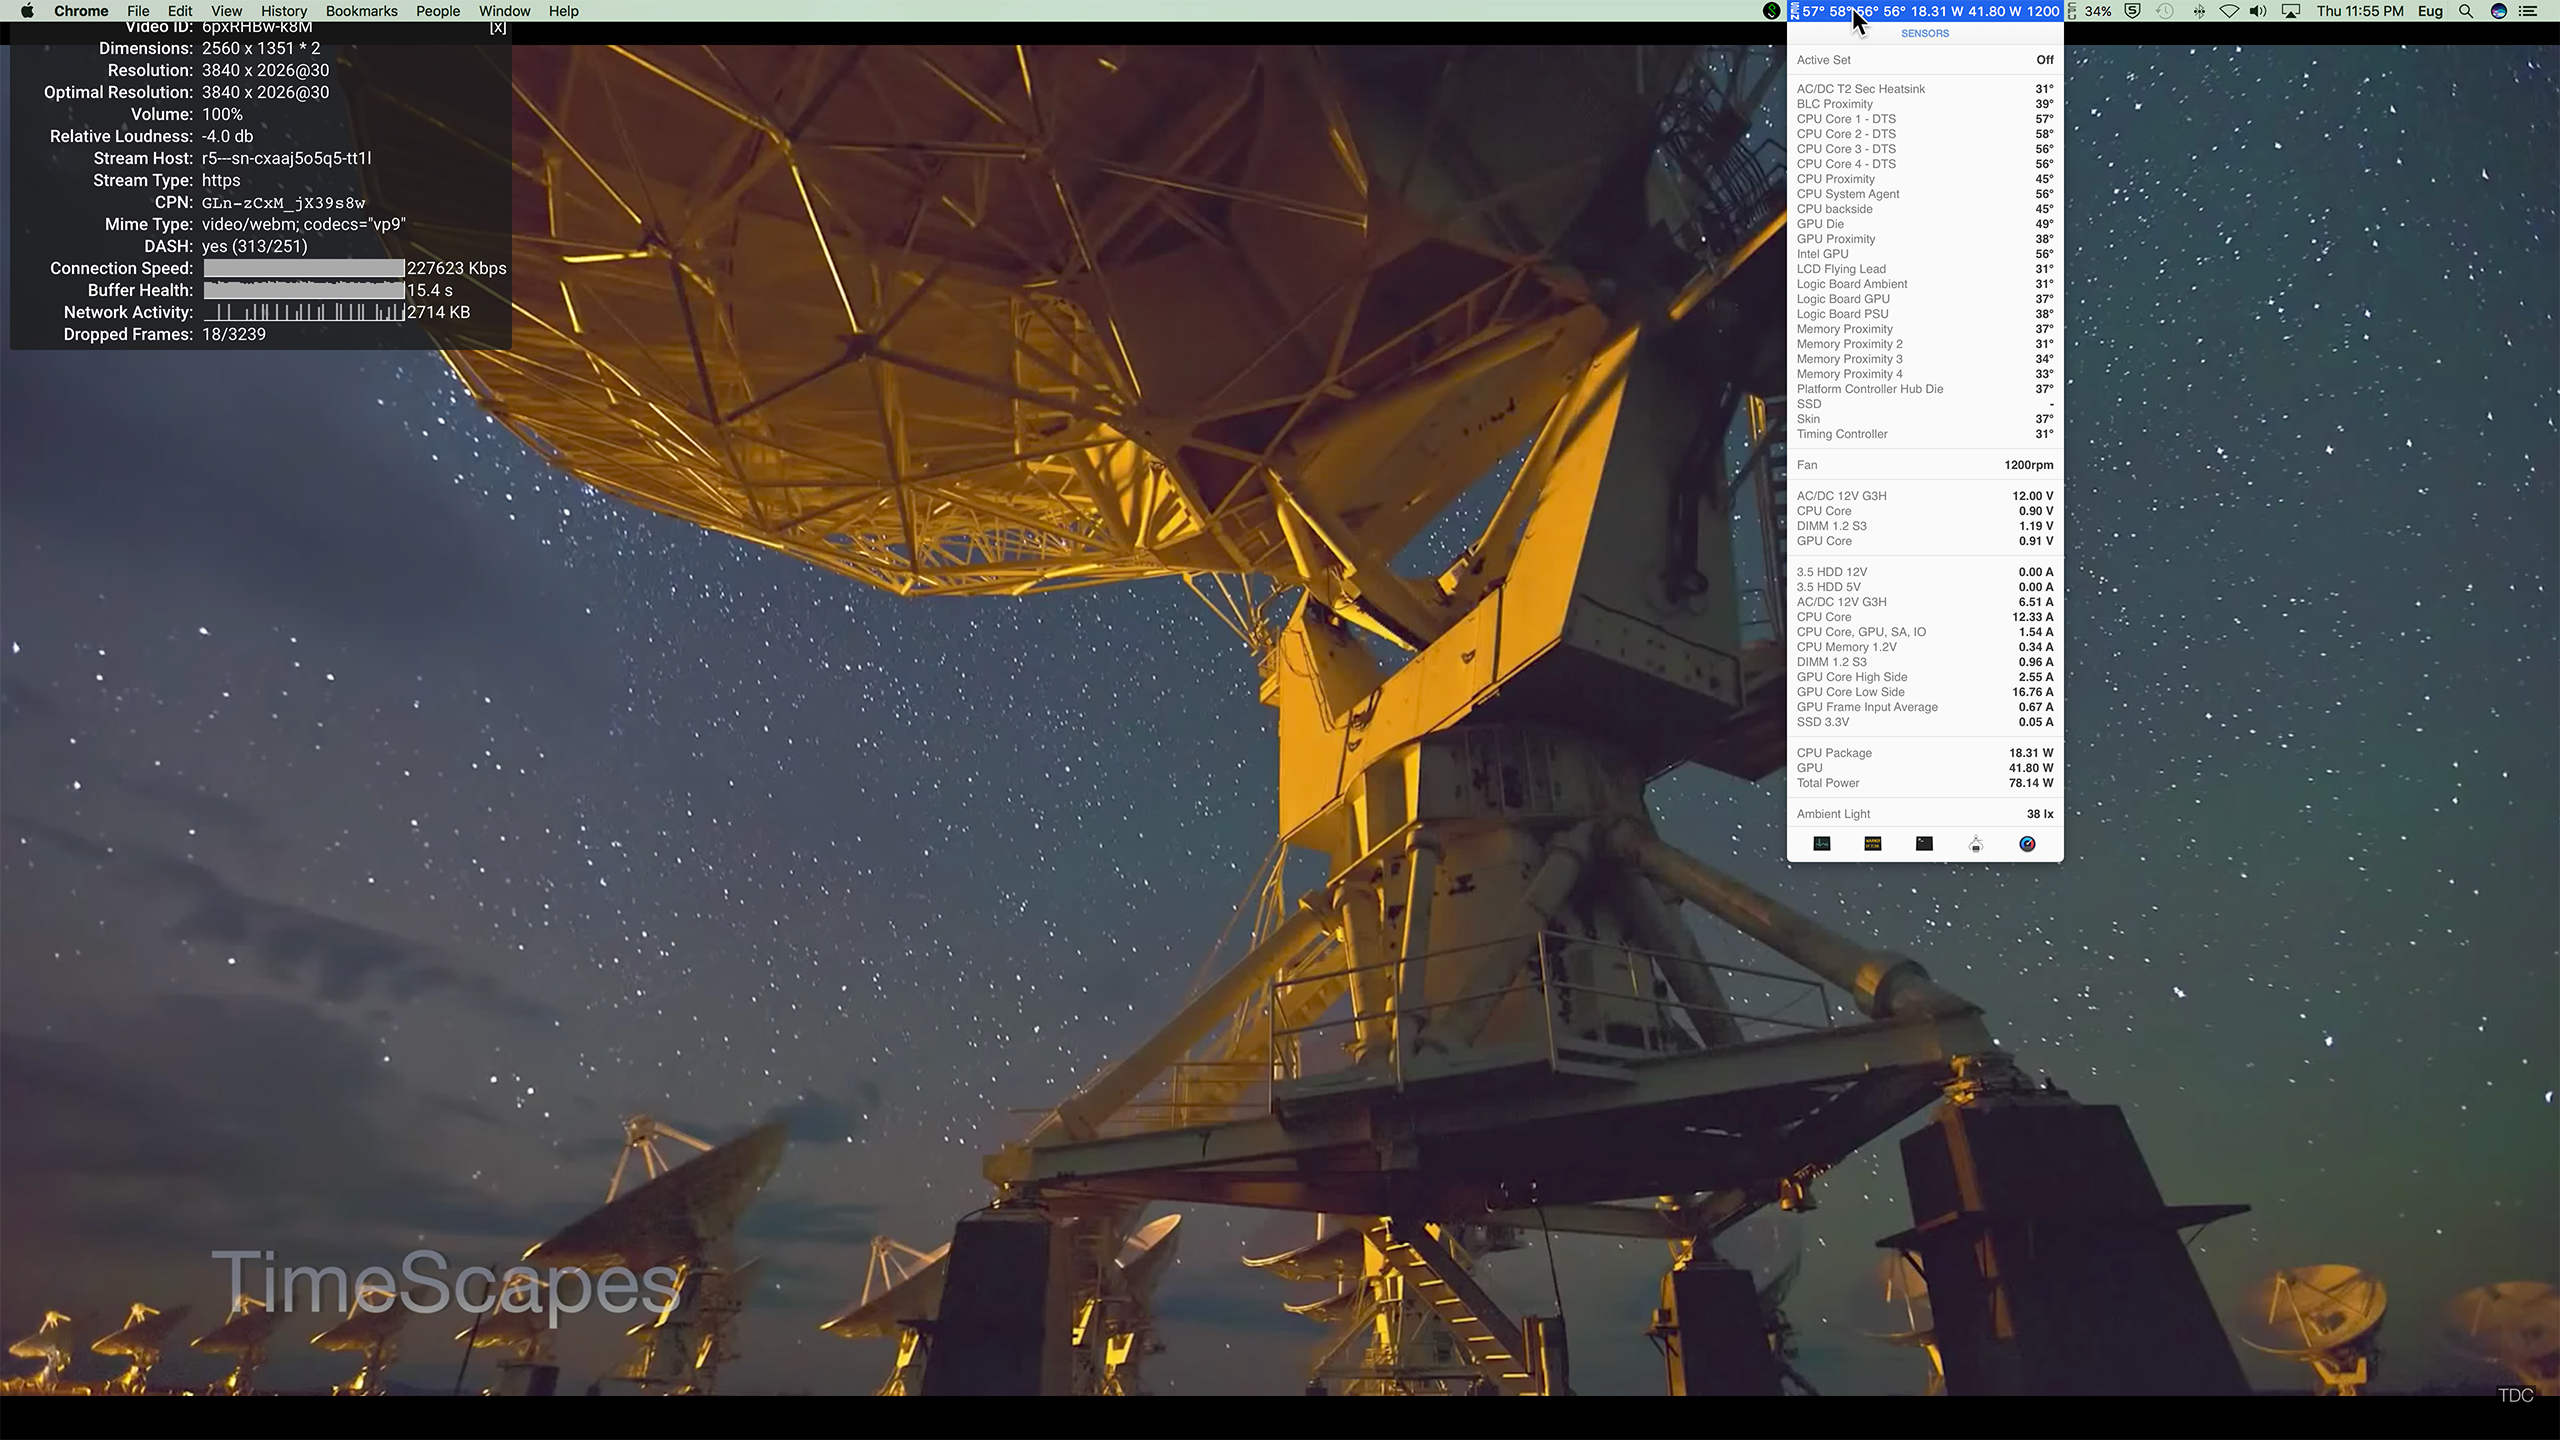Click the Ambient Light 38 lx row
This screenshot has height=1440, width=2560.
pyautogui.click(x=1925, y=814)
